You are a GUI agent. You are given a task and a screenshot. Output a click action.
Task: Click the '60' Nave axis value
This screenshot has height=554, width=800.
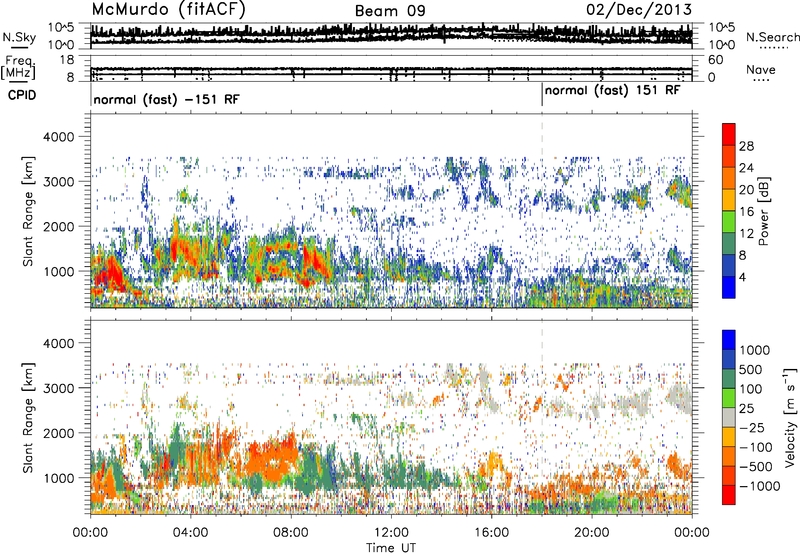tap(715, 60)
